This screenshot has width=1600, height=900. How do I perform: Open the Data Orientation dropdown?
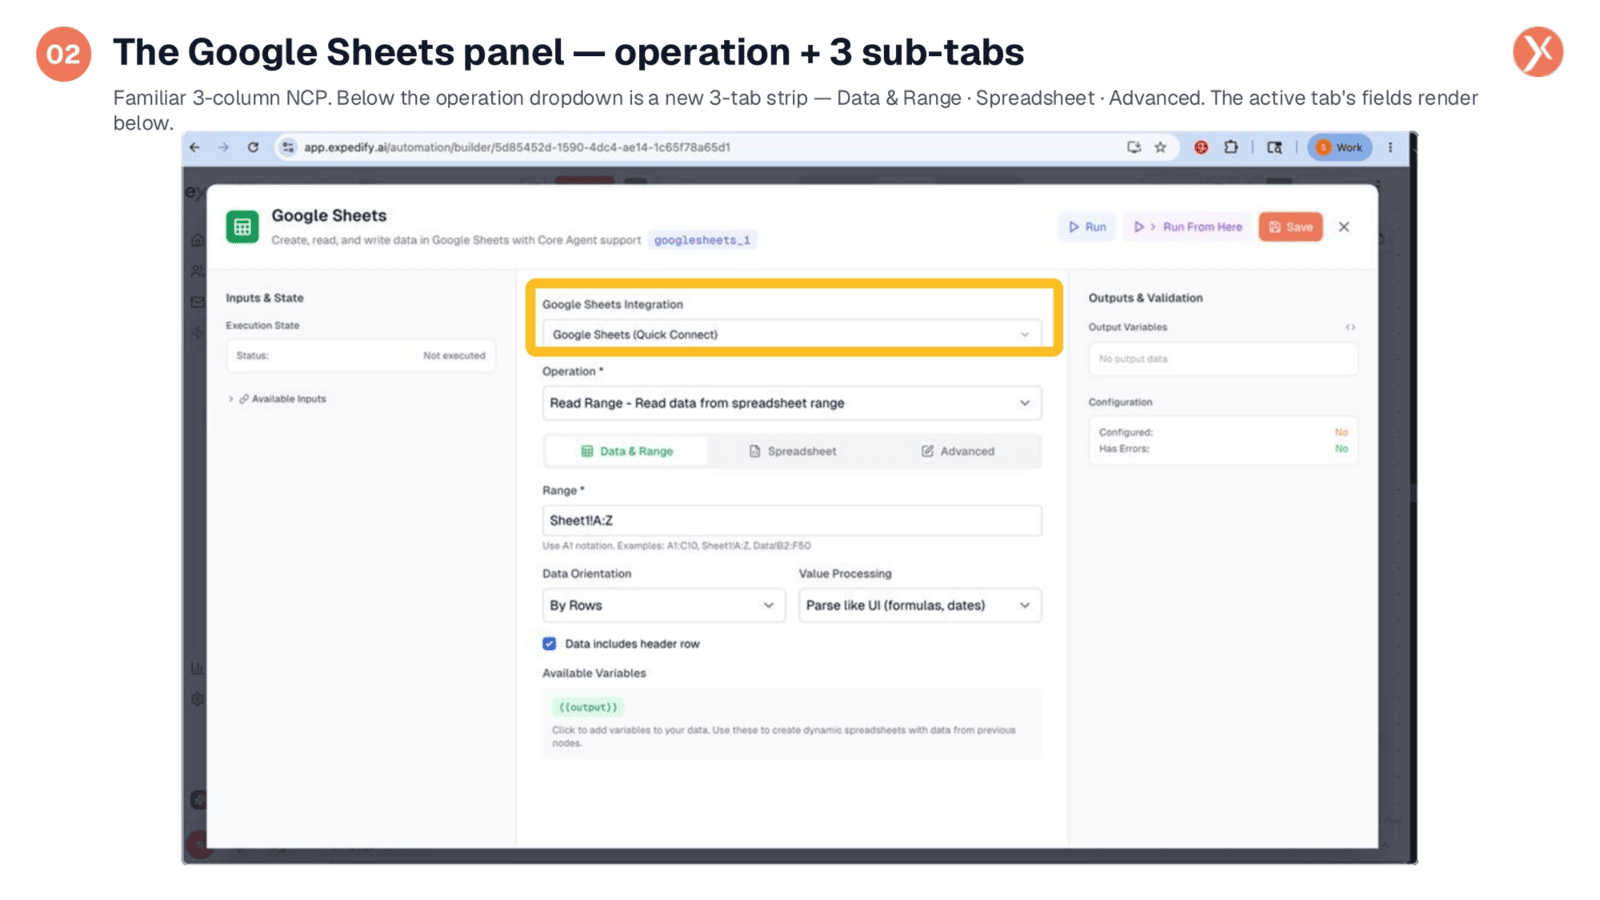tap(663, 605)
